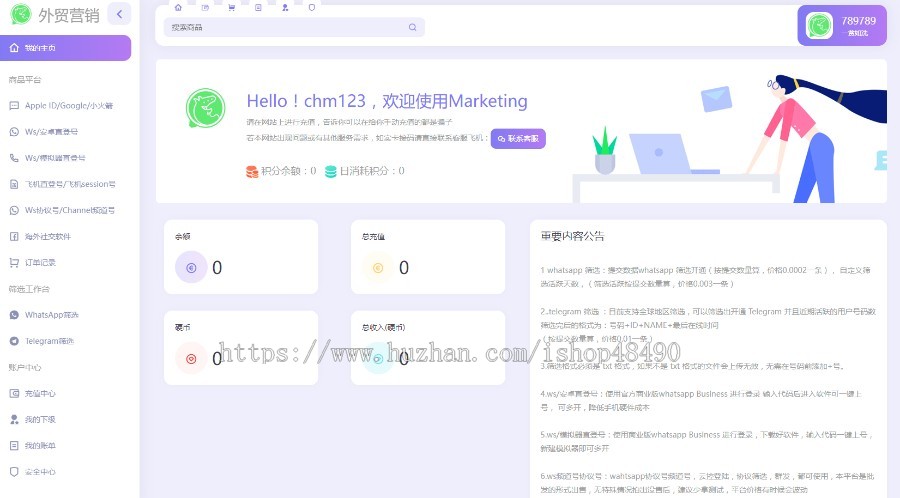Image resolution: width=900 pixels, height=498 pixels.
Task: Click Facebook icon for 海外社交软件
Action: (14, 236)
